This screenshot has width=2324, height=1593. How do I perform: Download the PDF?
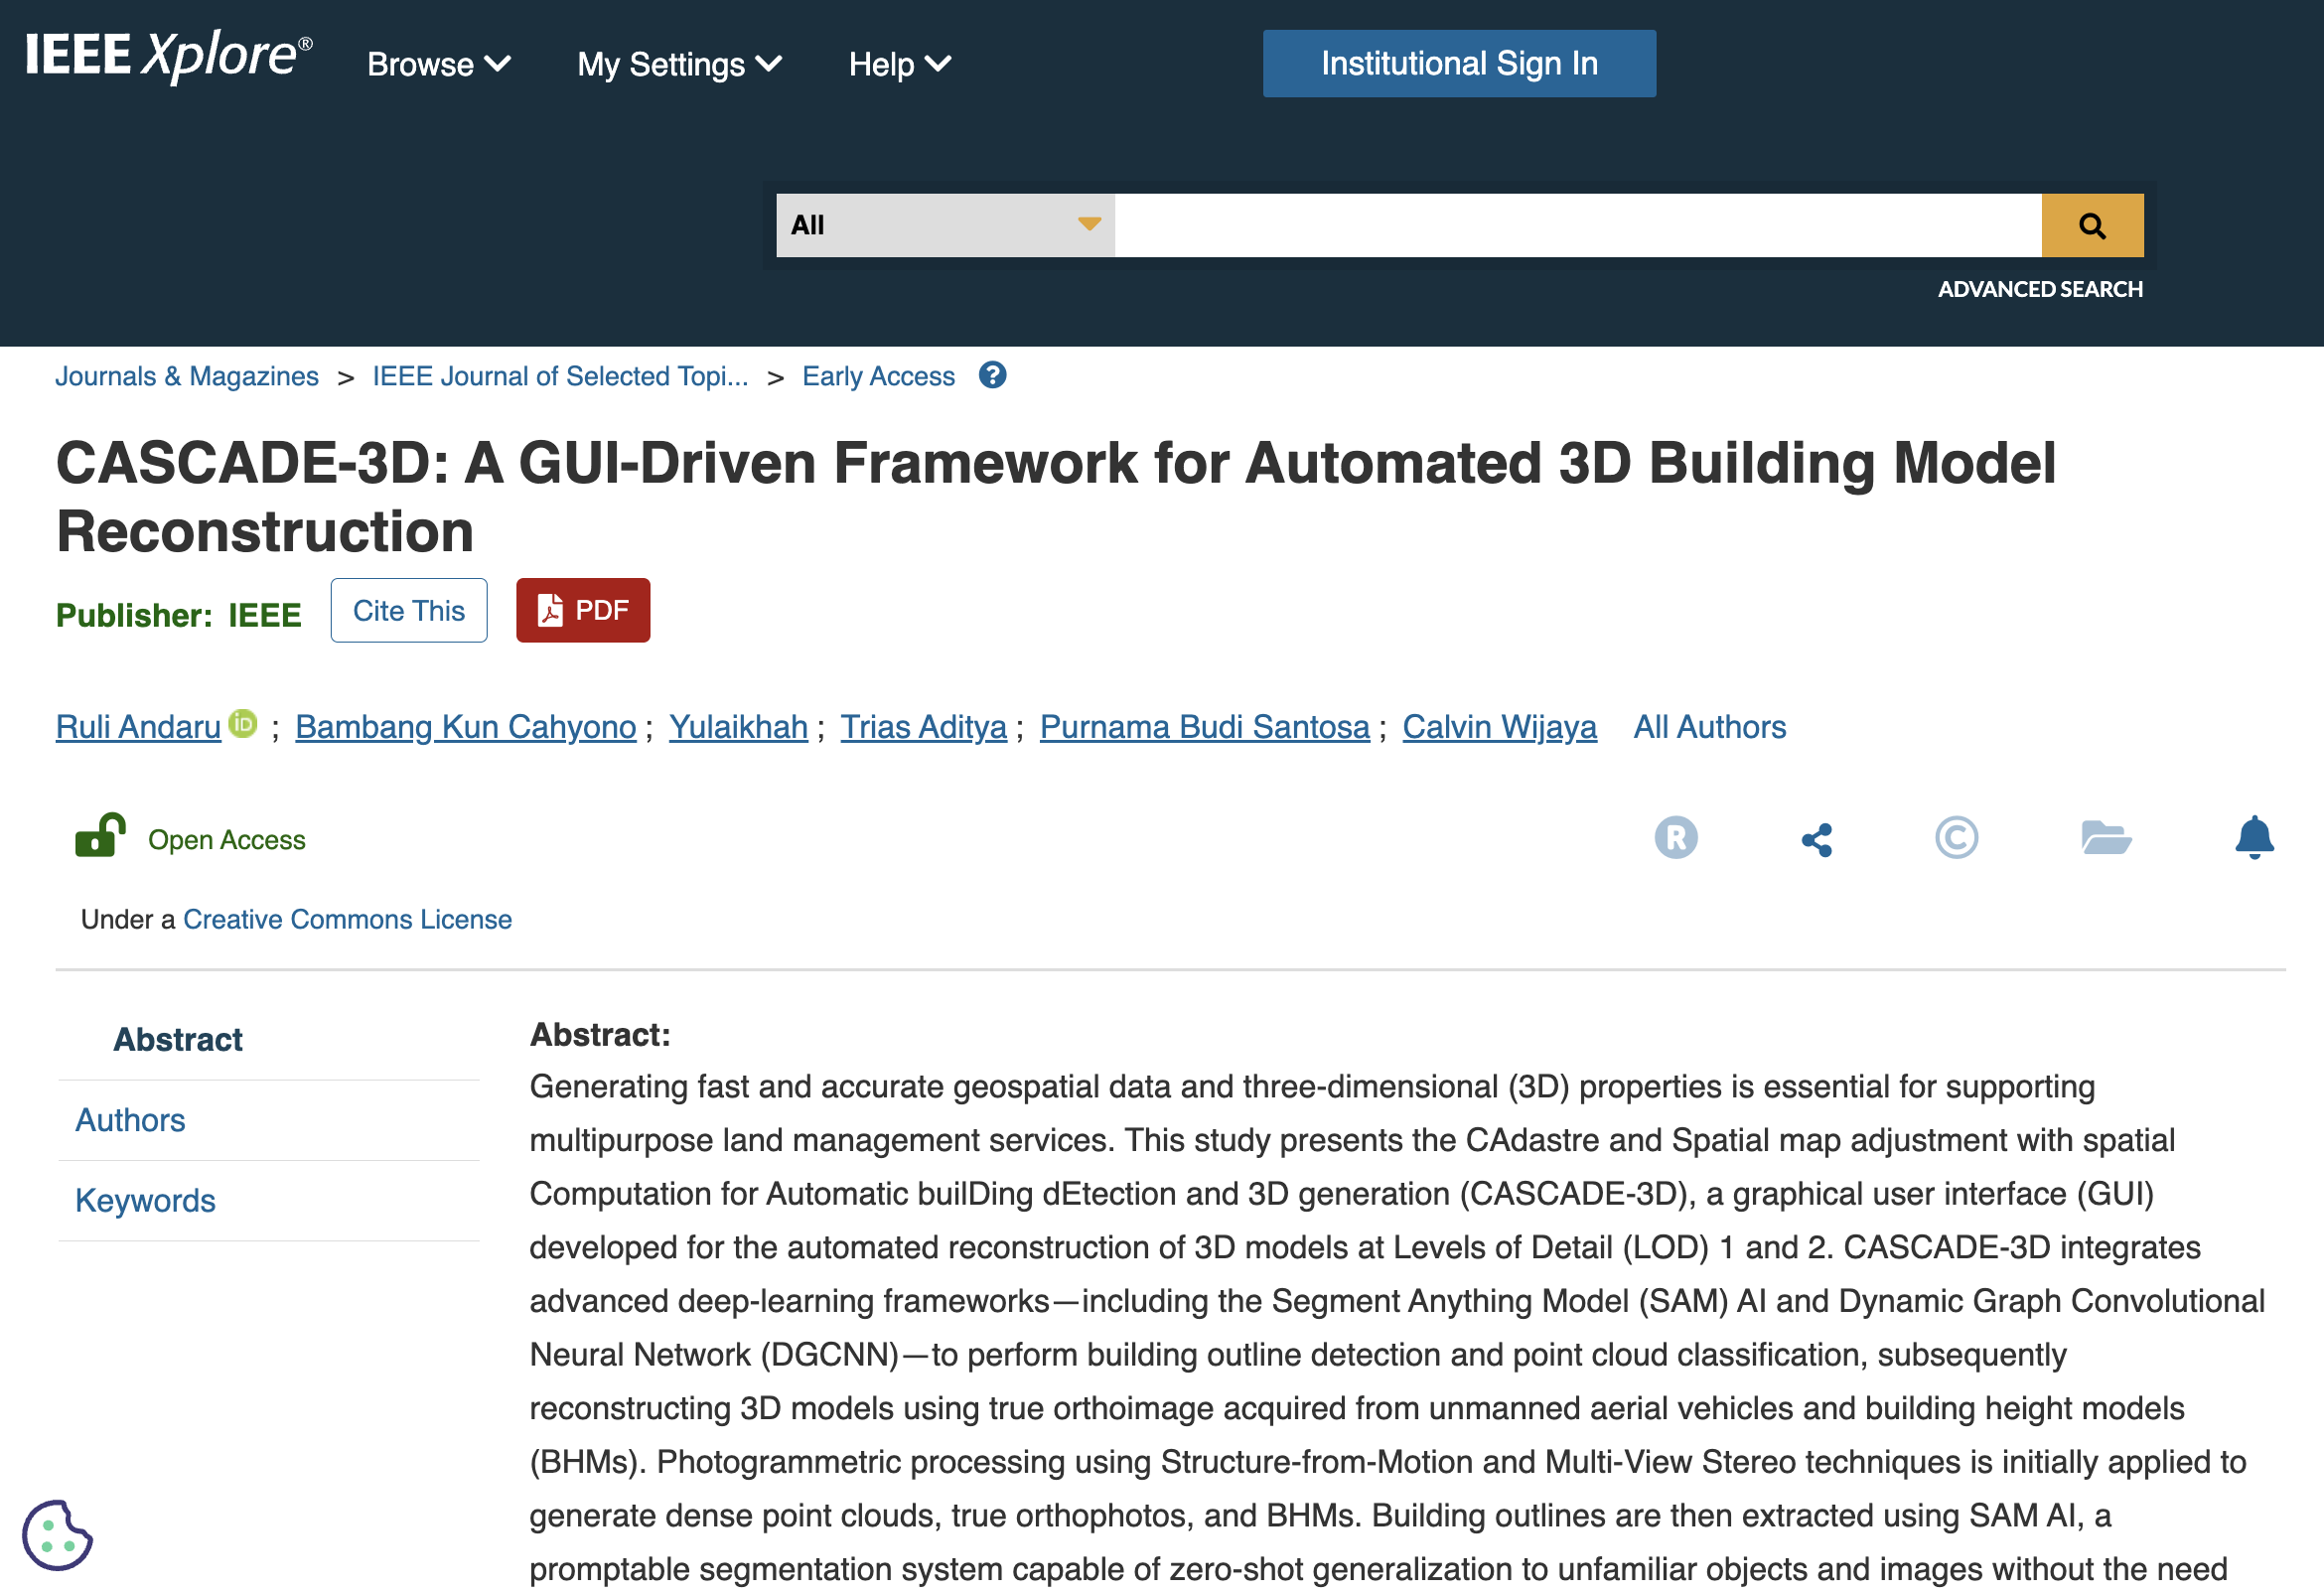coord(583,611)
